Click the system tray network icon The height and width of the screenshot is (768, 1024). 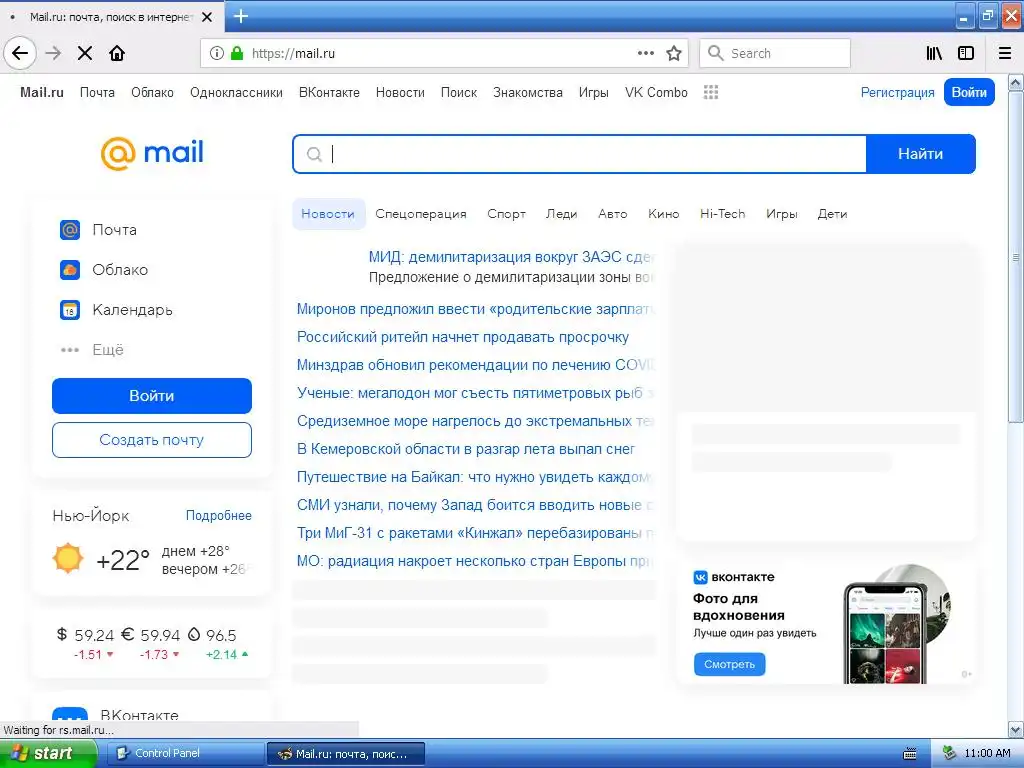coord(949,753)
